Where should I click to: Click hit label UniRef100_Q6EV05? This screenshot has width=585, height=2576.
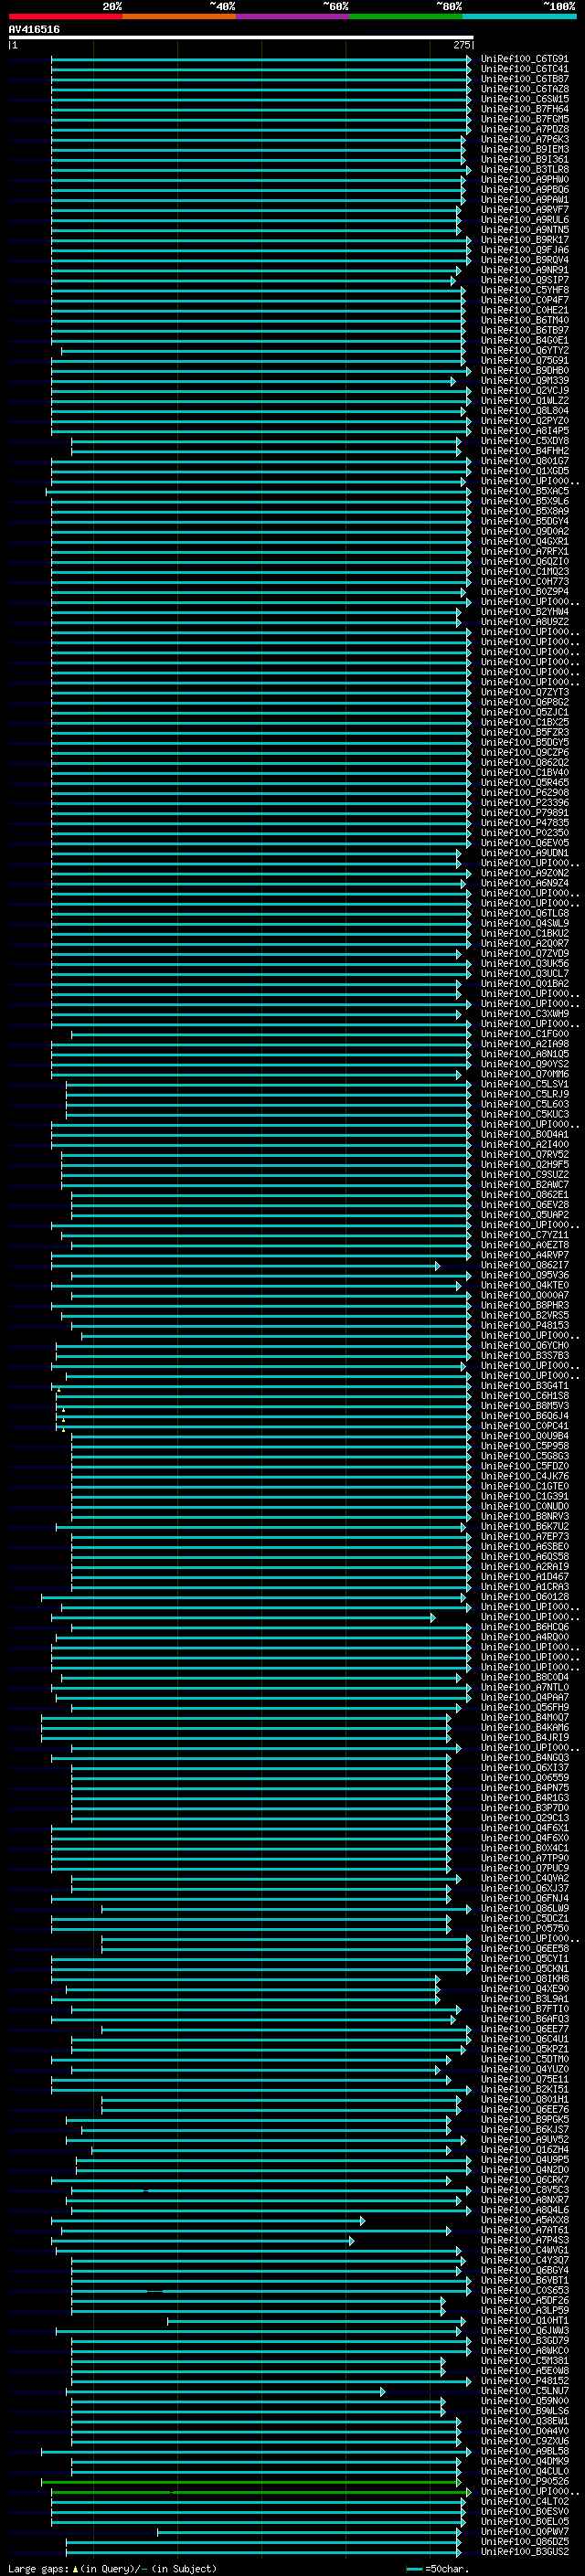click(524, 843)
